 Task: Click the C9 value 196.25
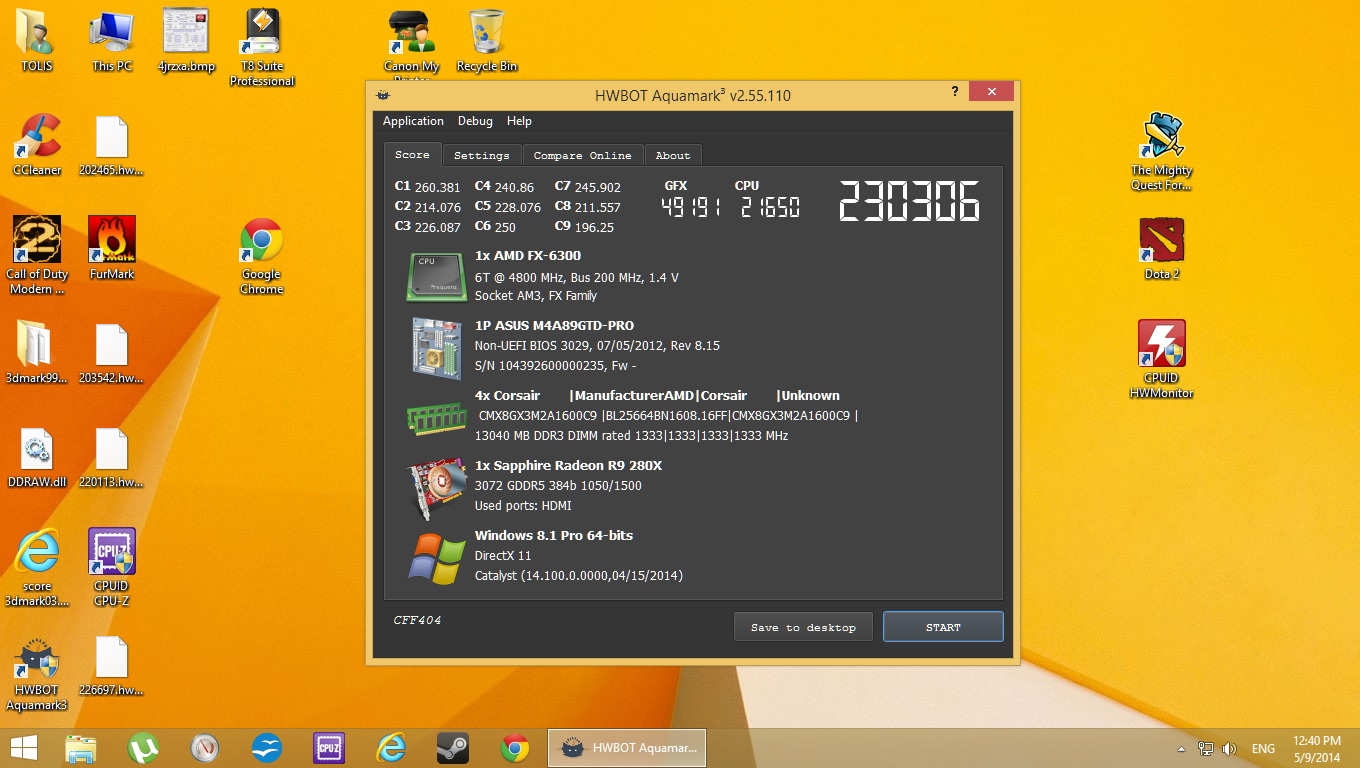(594, 227)
